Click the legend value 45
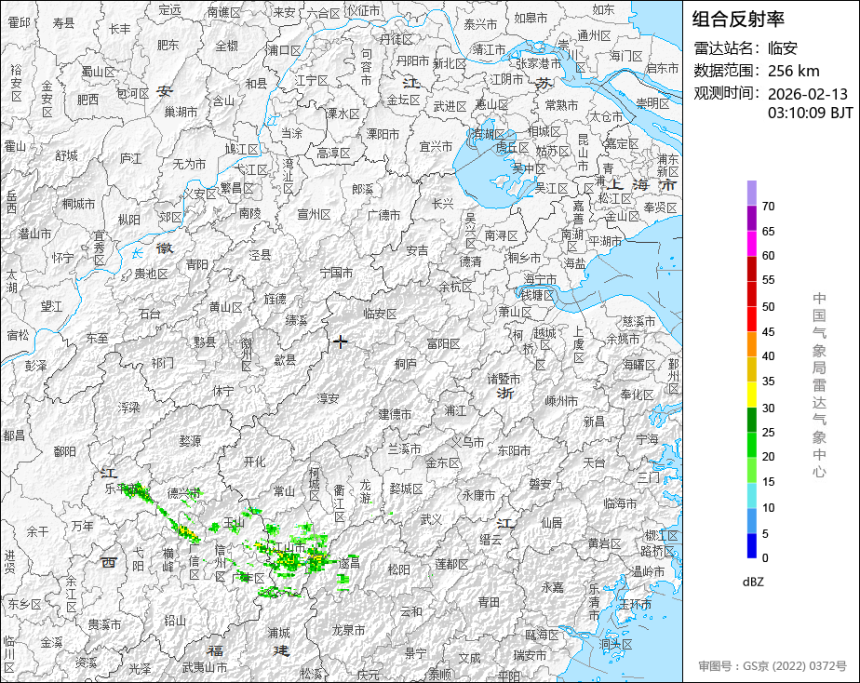860x683 pixels. pos(768,331)
